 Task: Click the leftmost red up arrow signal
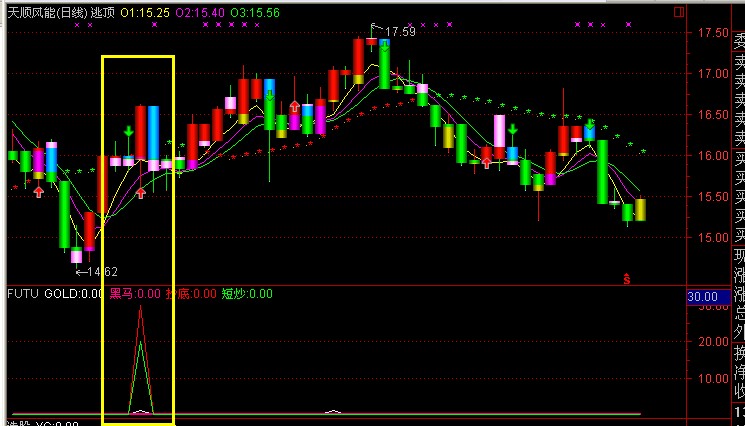coord(38,191)
